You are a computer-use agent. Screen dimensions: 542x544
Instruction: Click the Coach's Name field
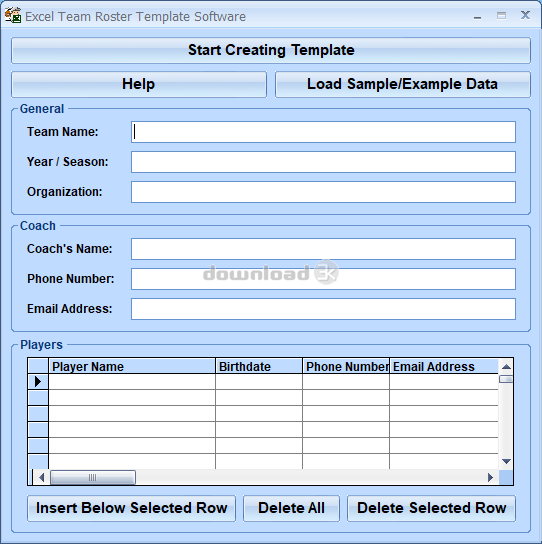(323, 249)
